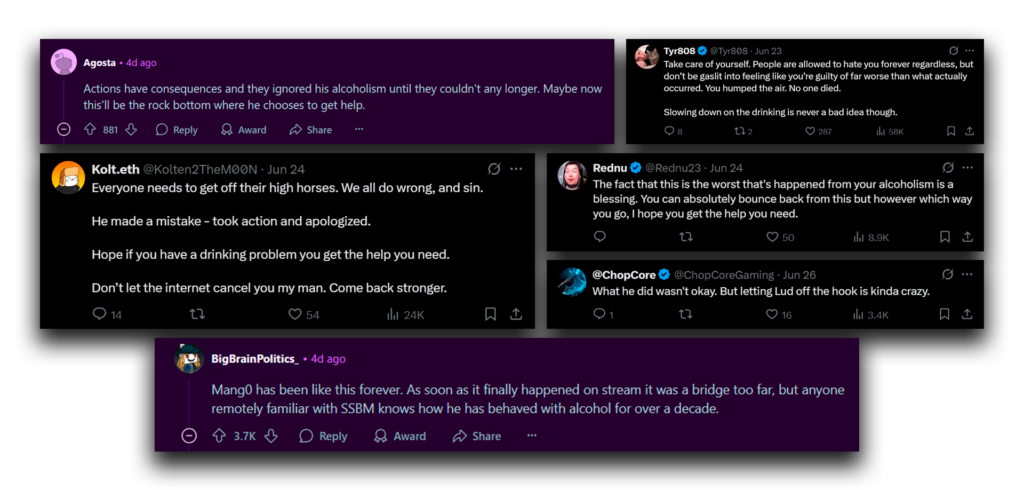
Task: Like the @ChopCore tweet
Action: (773, 314)
